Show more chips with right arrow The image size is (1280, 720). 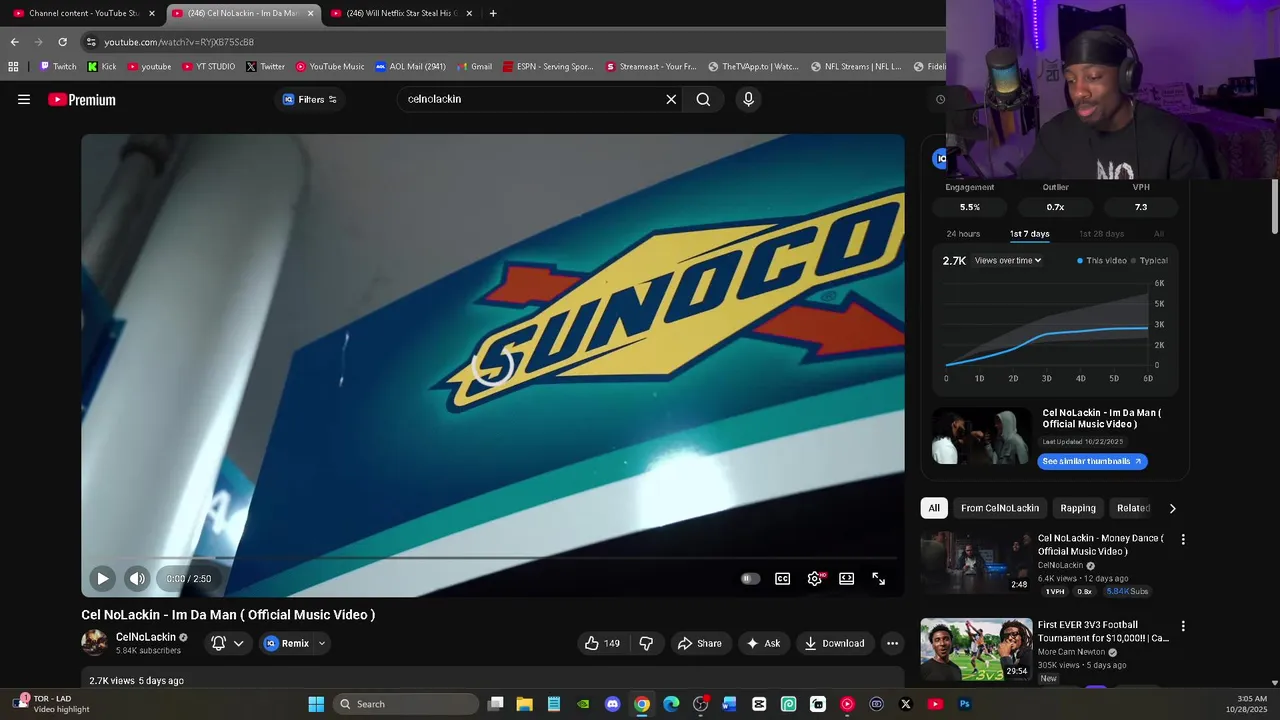[1172, 508]
